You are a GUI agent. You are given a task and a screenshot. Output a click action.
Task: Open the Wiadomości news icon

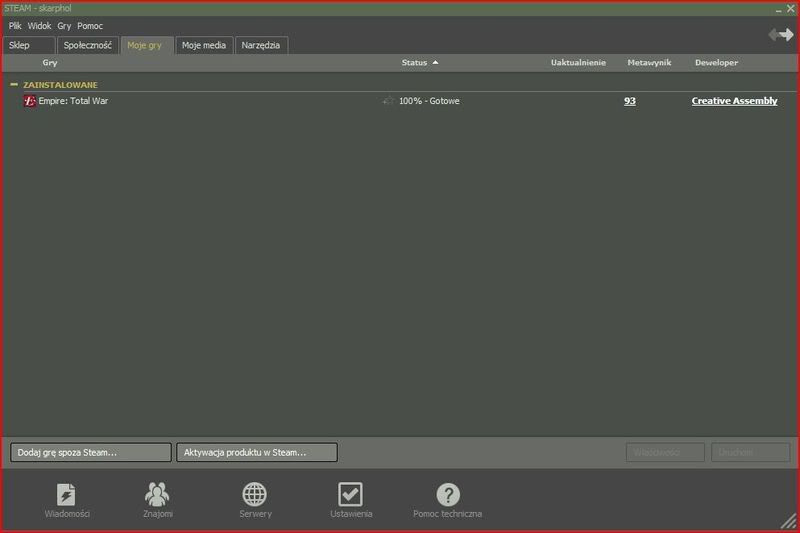click(x=66, y=495)
